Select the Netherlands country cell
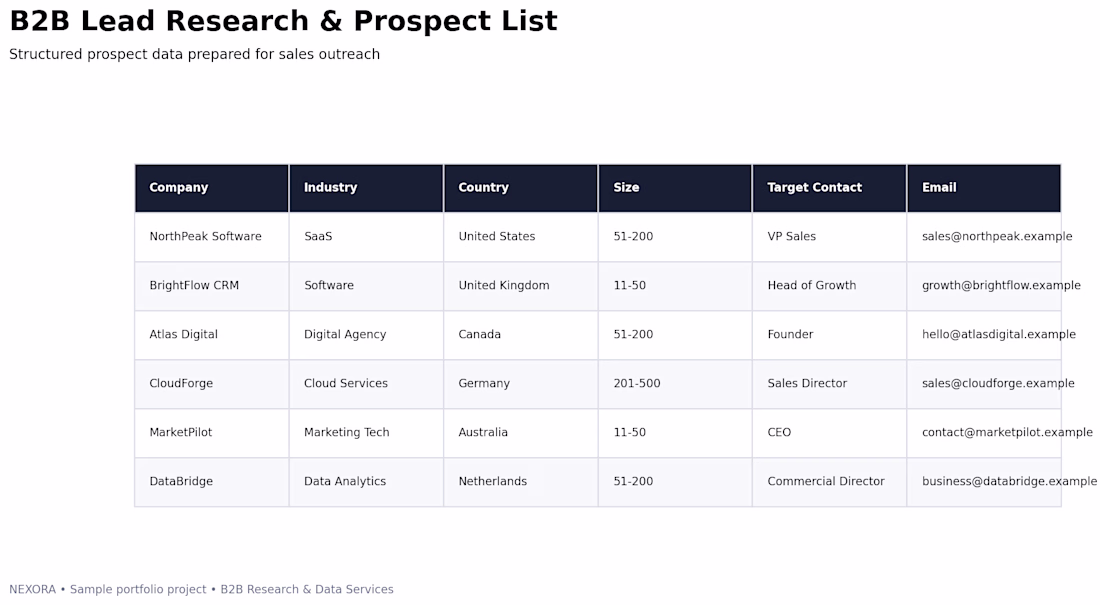This screenshot has width=1100, height=605. point(521,482)
